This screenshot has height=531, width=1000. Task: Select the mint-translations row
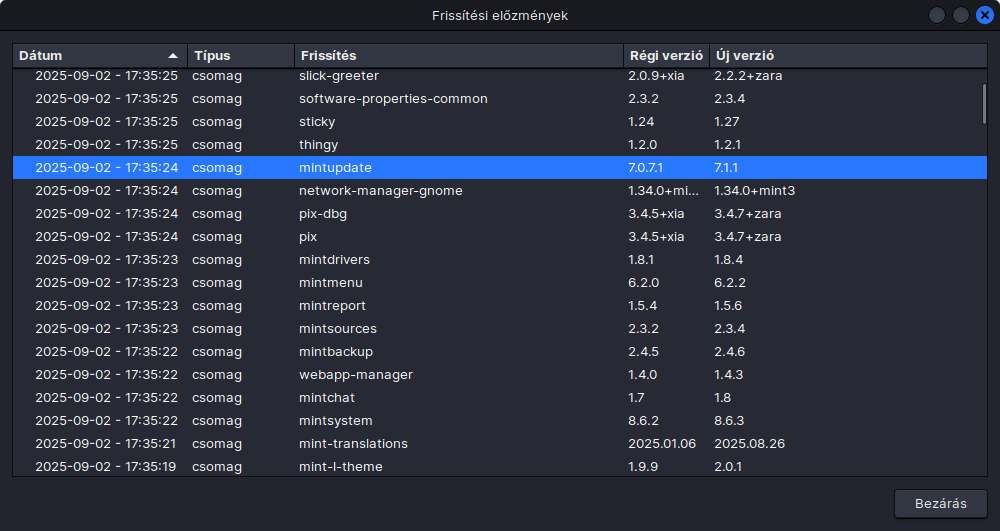point(500,443)
